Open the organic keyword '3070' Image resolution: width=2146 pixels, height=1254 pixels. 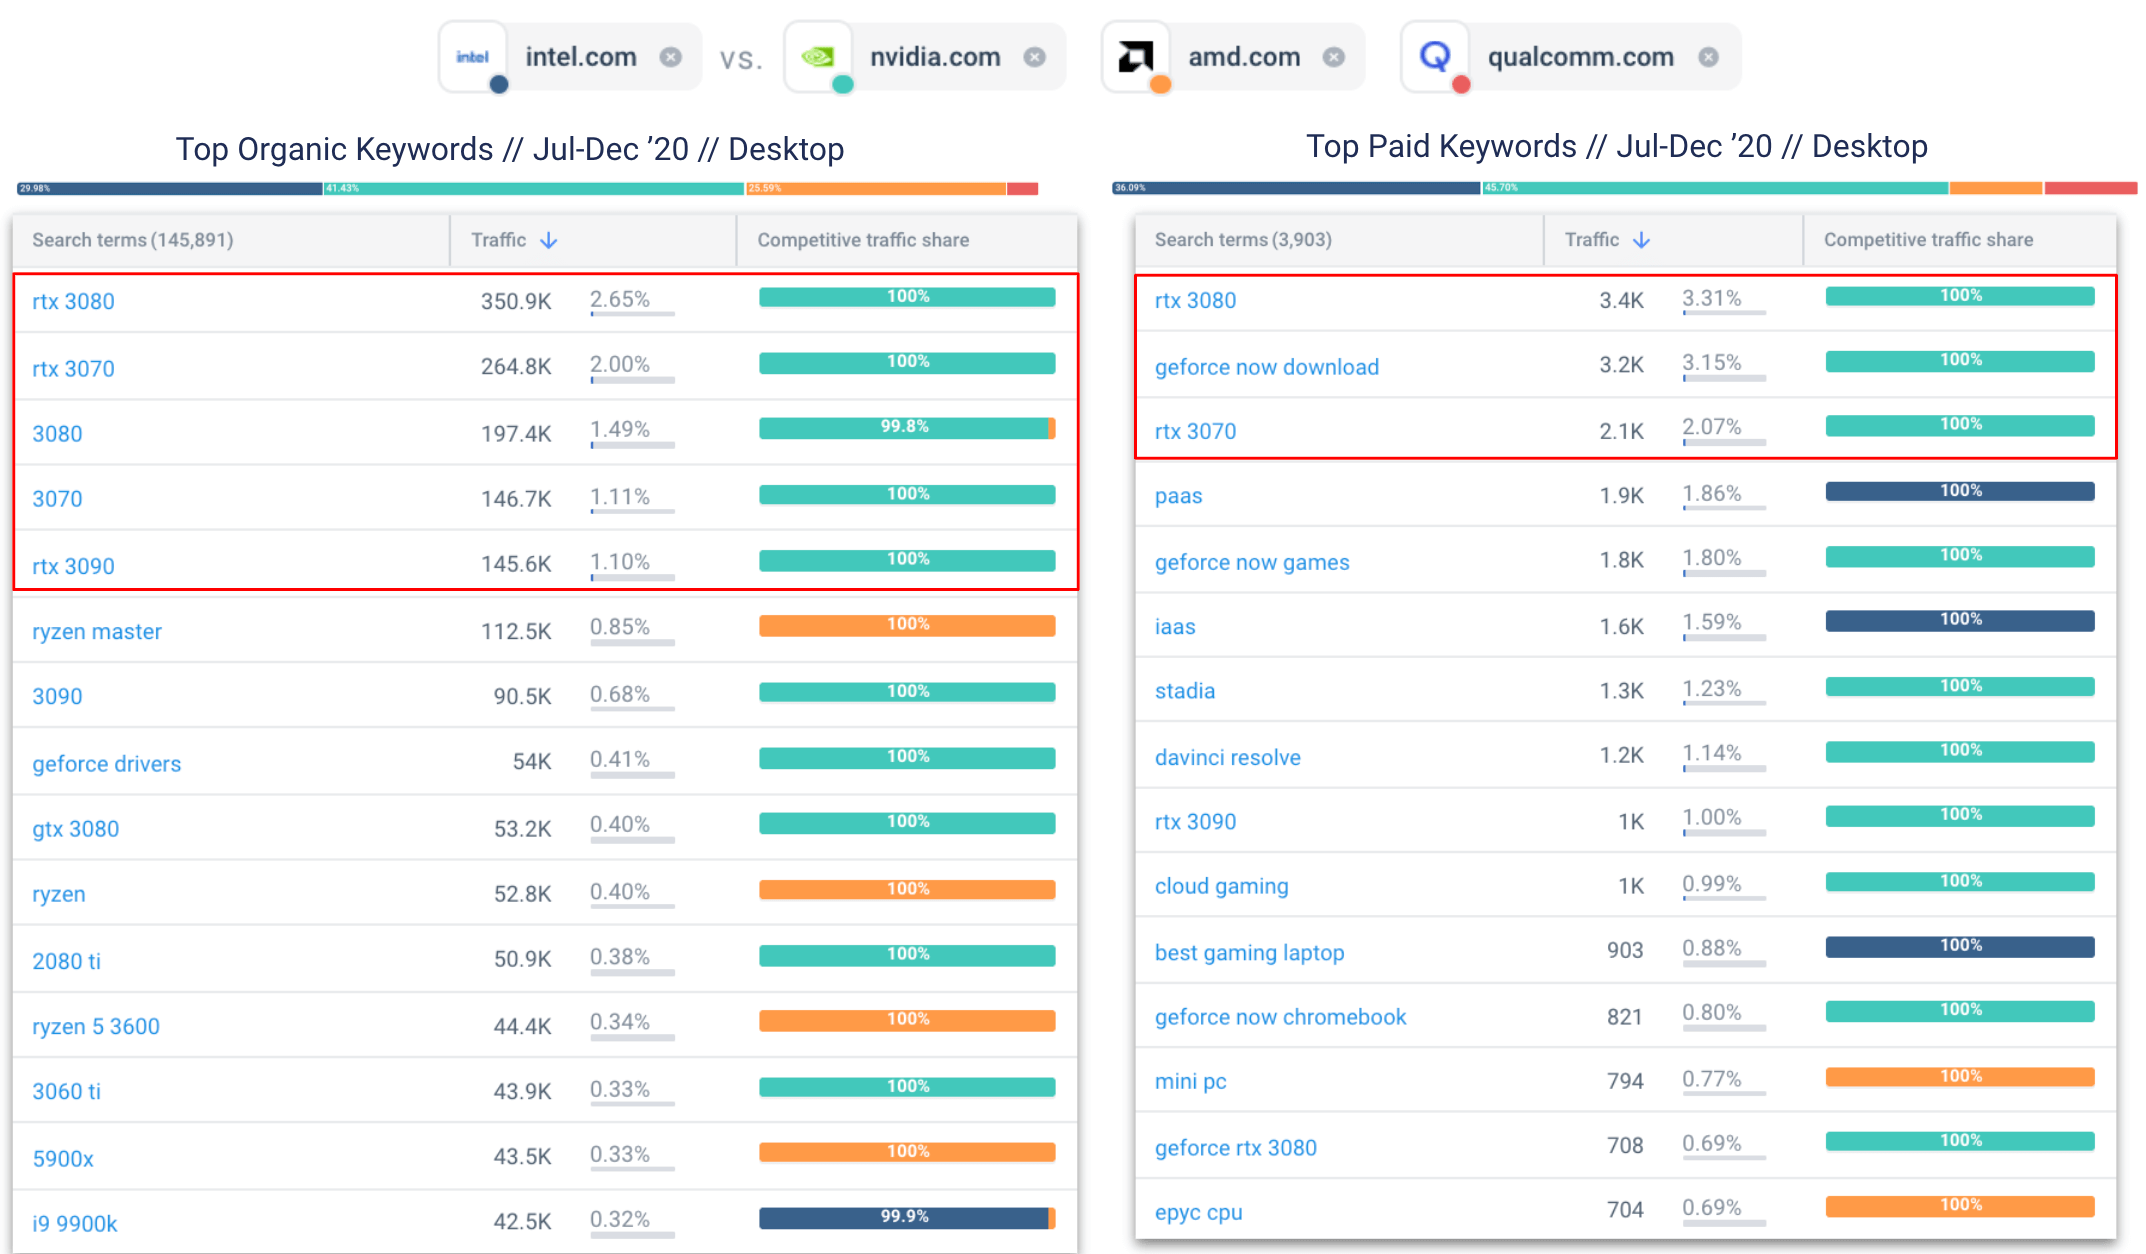pyautogui.click(x=57, y=499)
